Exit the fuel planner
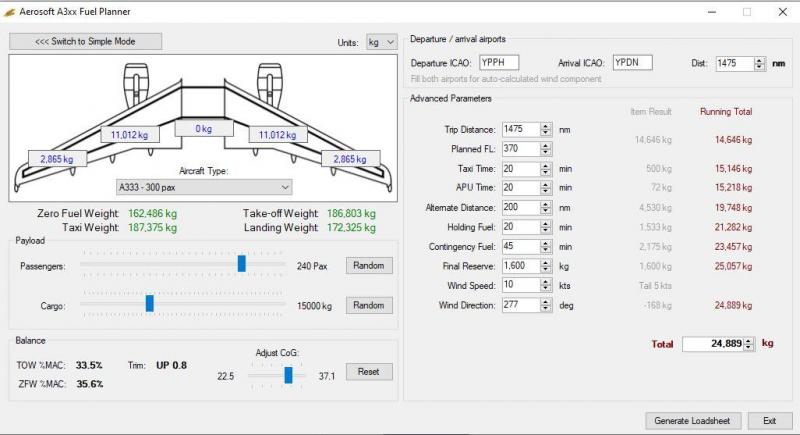 pos(769,421)
